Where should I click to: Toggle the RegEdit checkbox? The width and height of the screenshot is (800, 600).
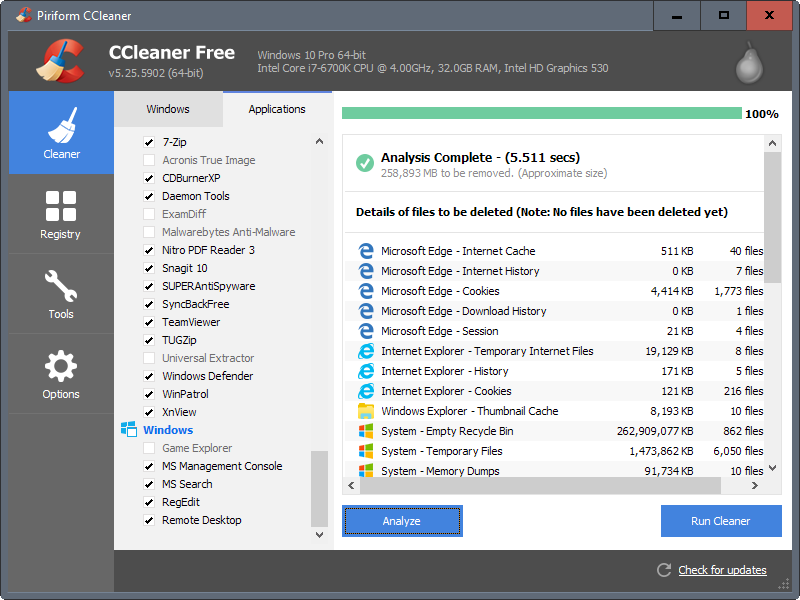click(x=149, y=502)
